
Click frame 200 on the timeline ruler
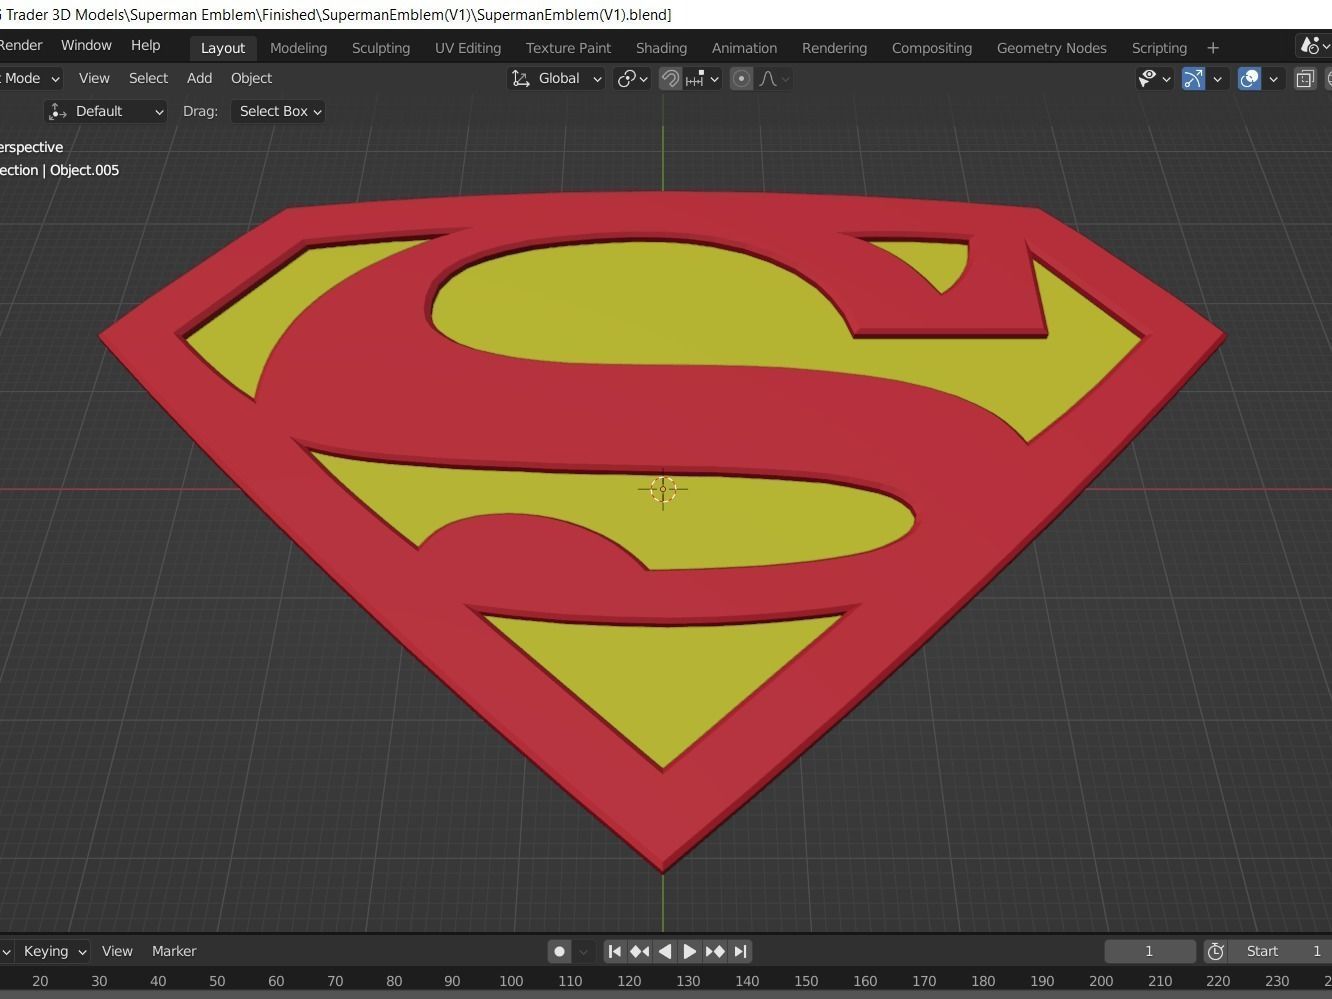pos(1101,981)
